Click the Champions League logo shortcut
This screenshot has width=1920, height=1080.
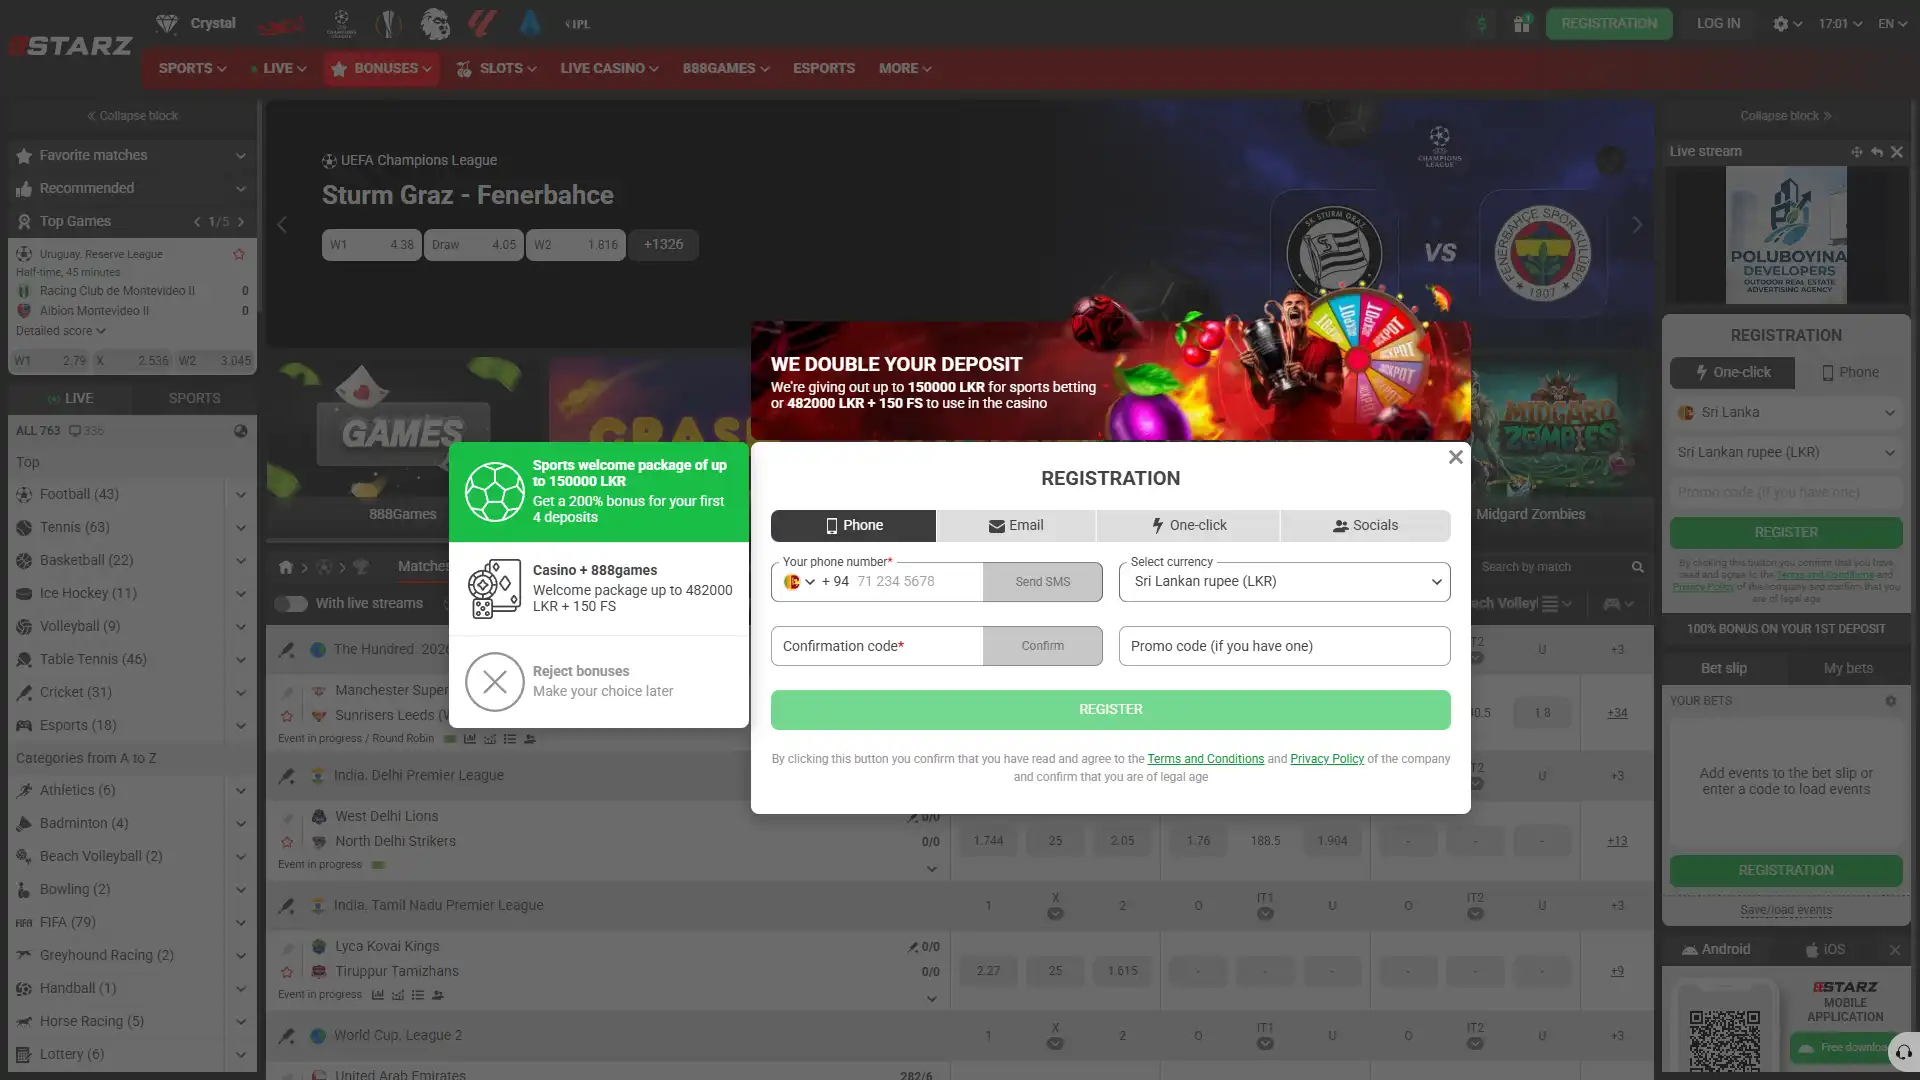tap(341, 24)
